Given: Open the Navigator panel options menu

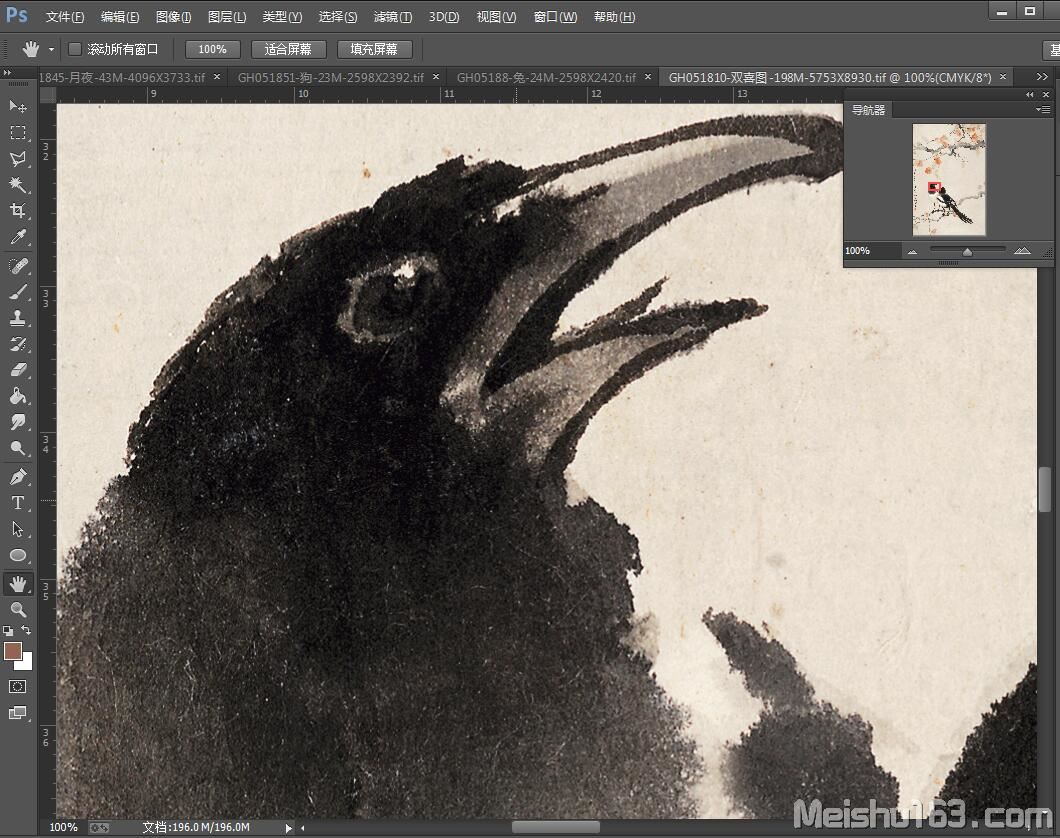Looking at the screenshot, I should point(1042,109).
